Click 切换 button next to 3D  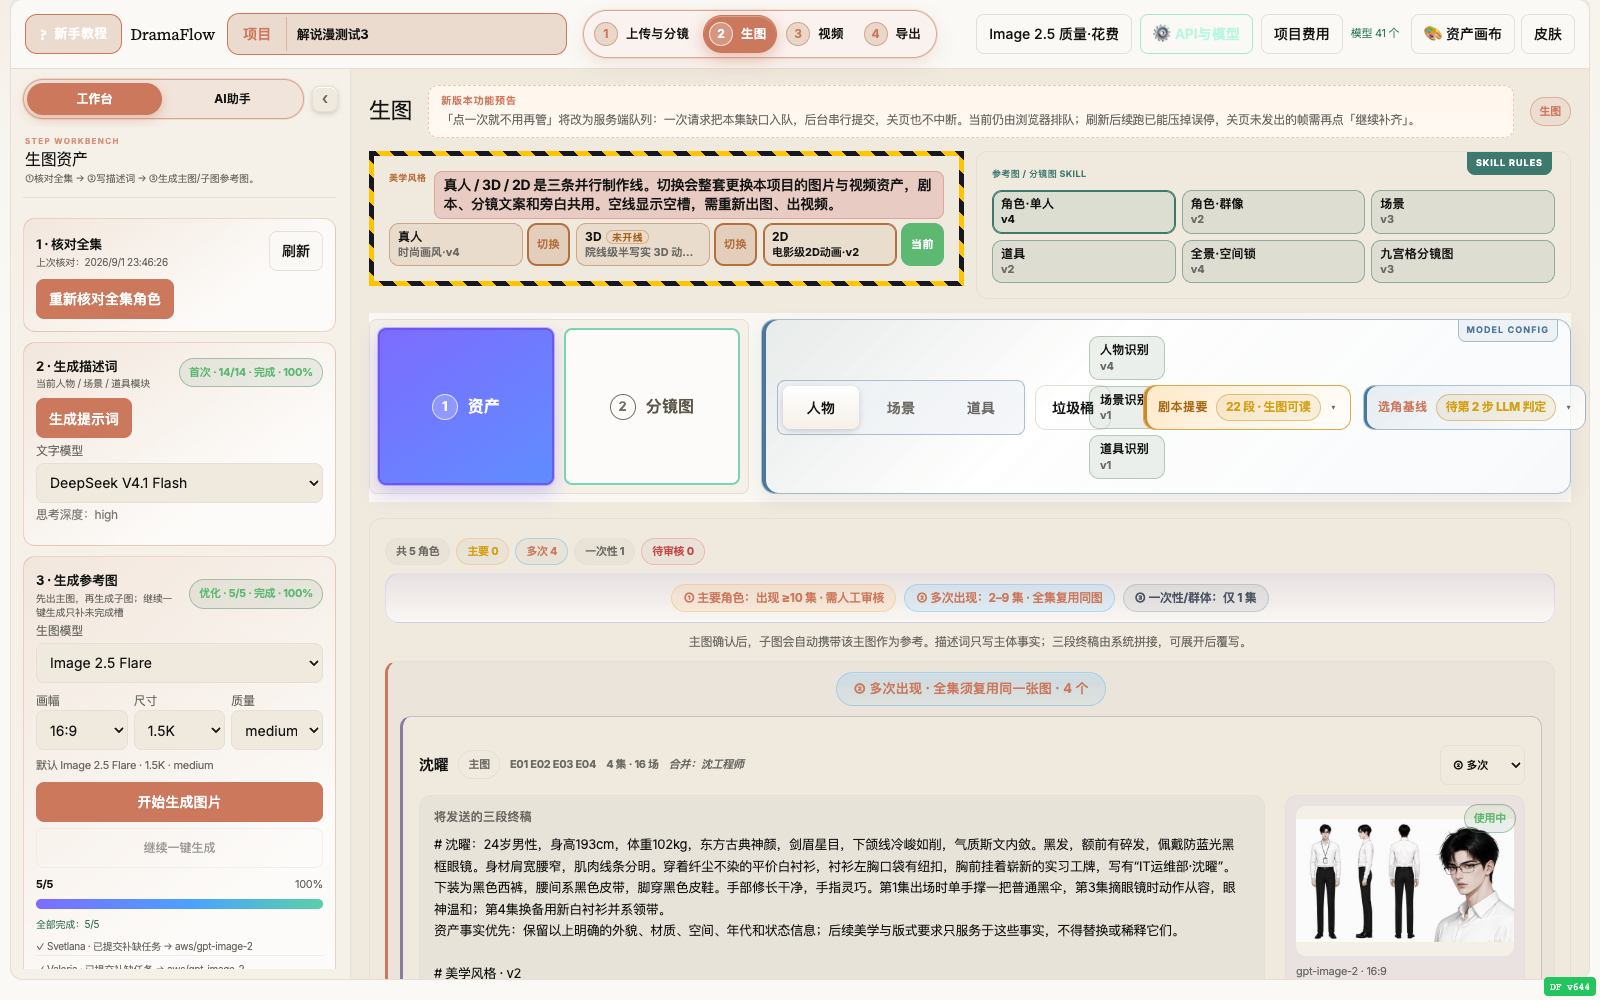(x=735, y=244)
